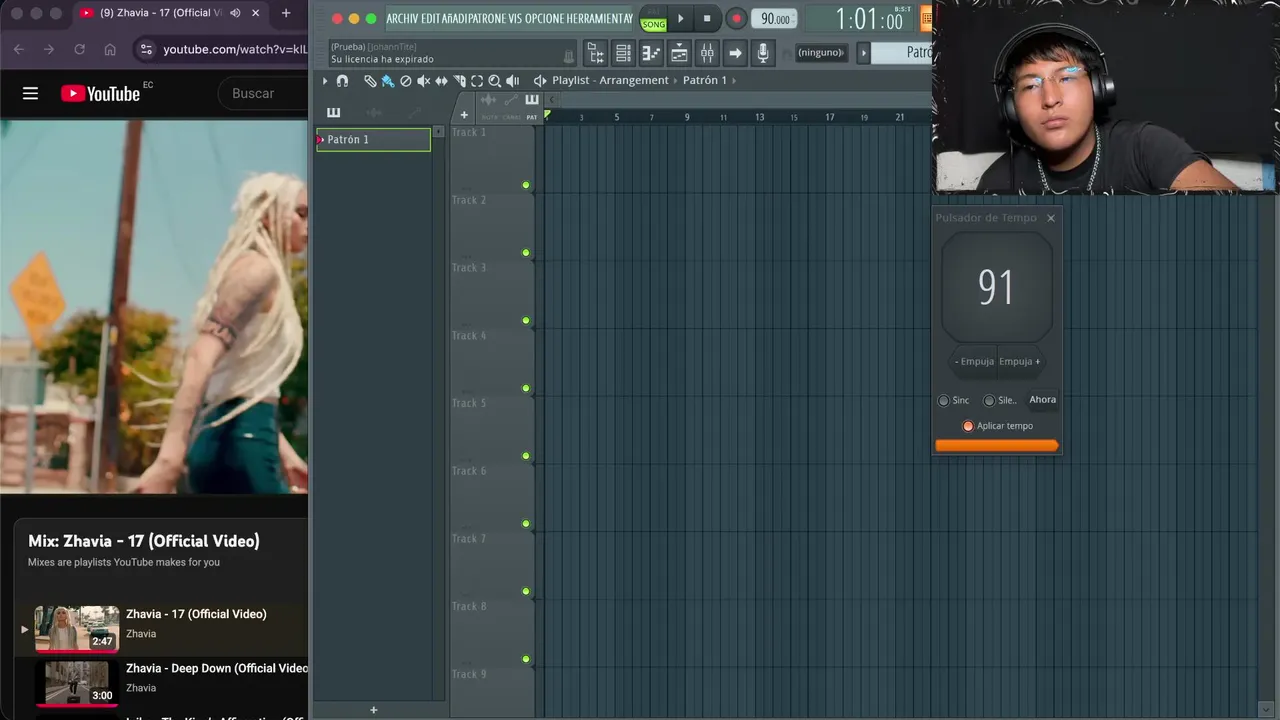1280x720 pixels.
Task: Open the EDIT menu
Action: click(x=431, y=19)
